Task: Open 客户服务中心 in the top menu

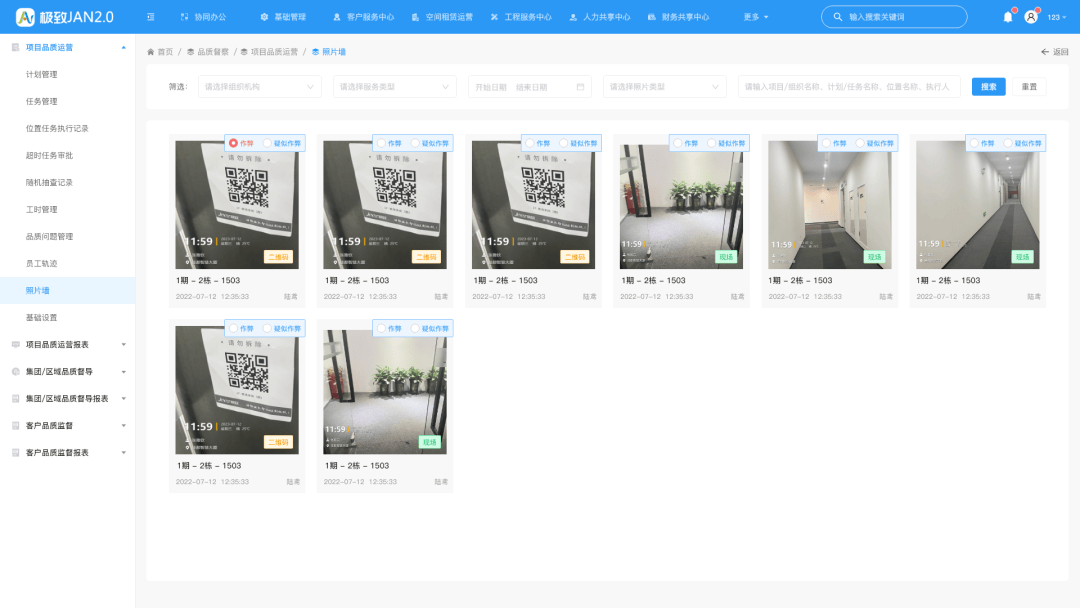Action: [x=363, y=17]
